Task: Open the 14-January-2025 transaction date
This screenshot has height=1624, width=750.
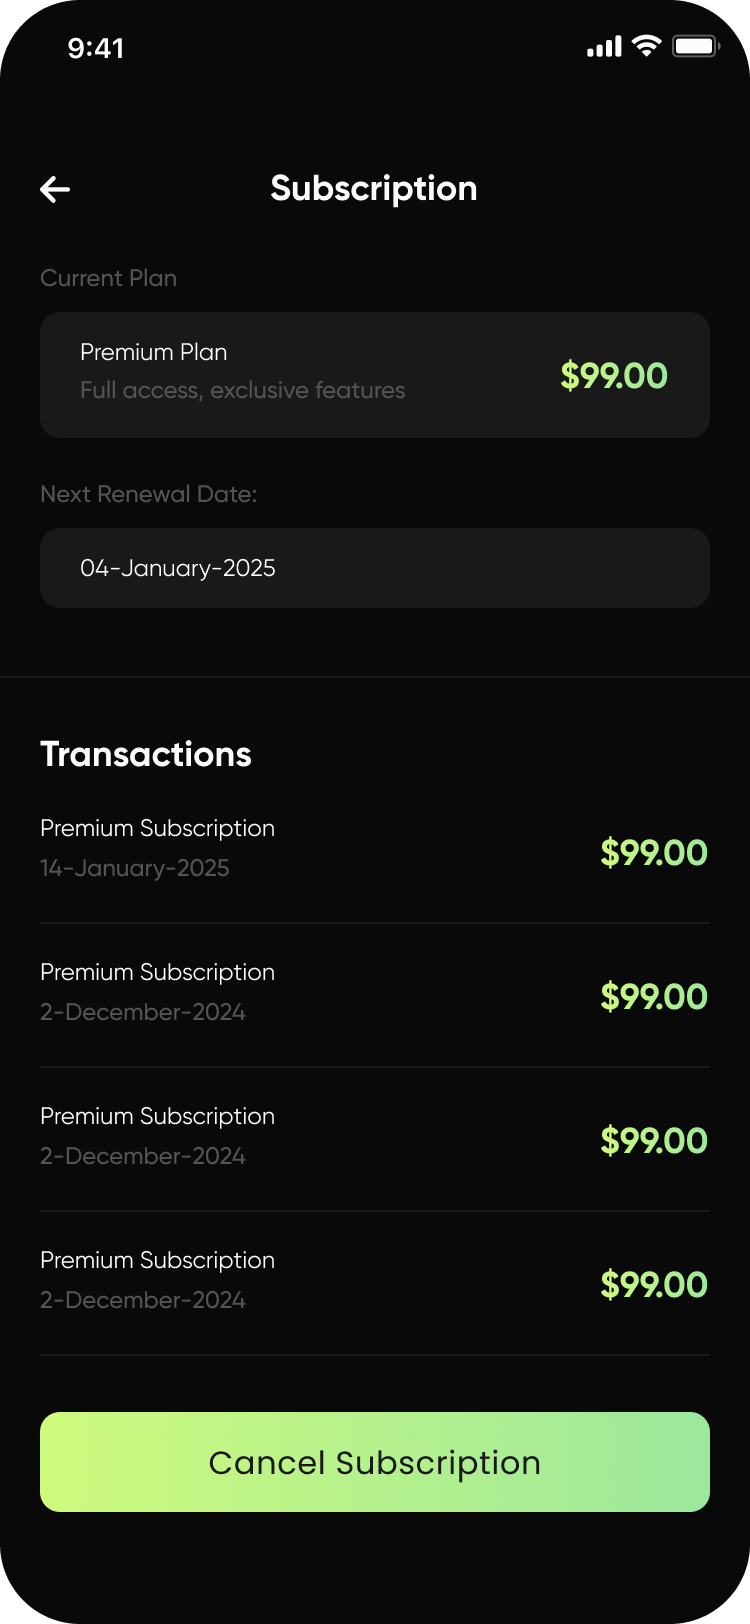Action: point(135,868)
